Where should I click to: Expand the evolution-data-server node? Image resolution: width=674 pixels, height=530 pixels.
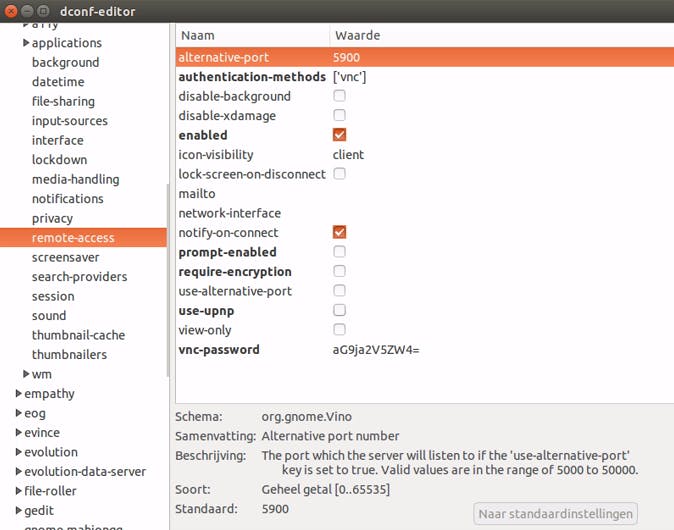click(18, 472)
